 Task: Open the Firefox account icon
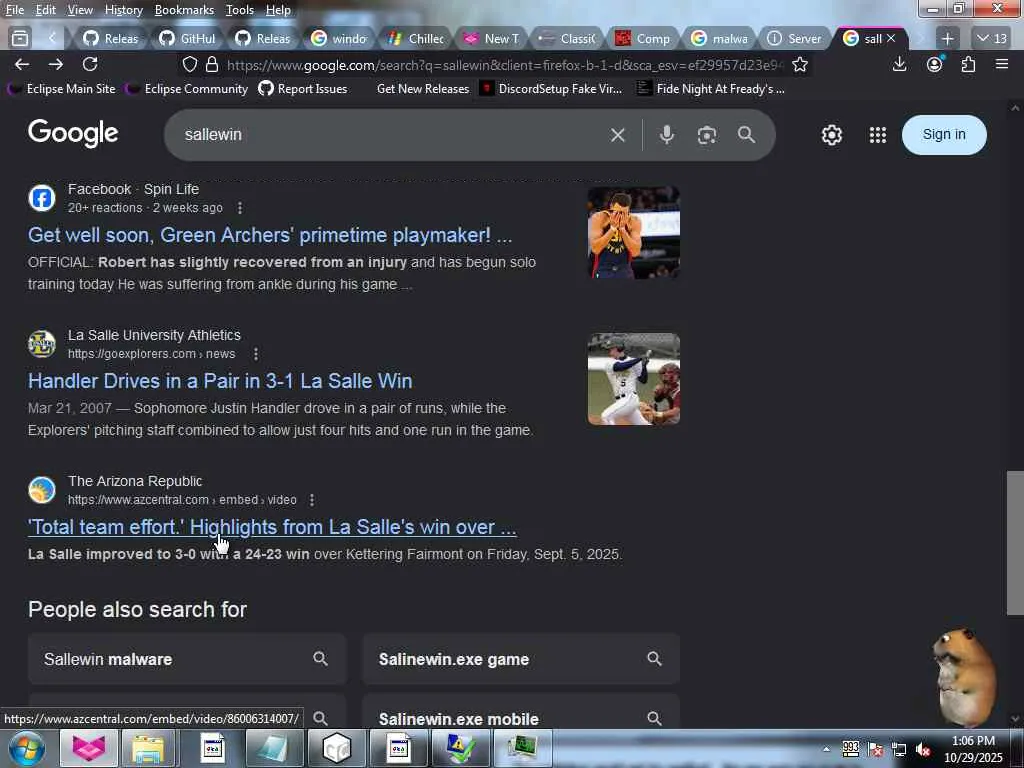pos(935,64)
